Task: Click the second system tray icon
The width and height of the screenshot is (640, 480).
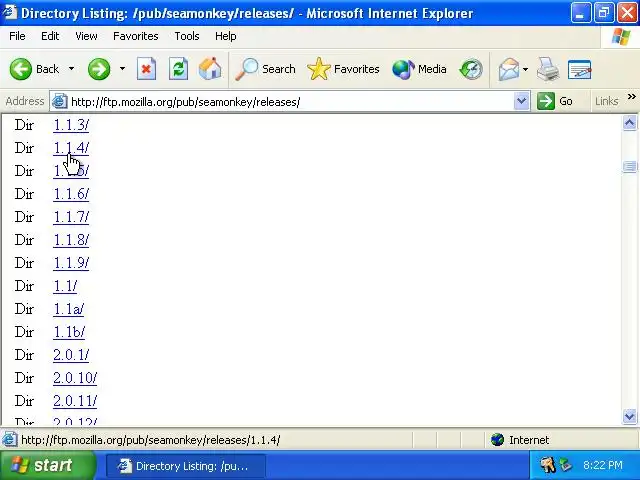Action: tap(566, 465)
